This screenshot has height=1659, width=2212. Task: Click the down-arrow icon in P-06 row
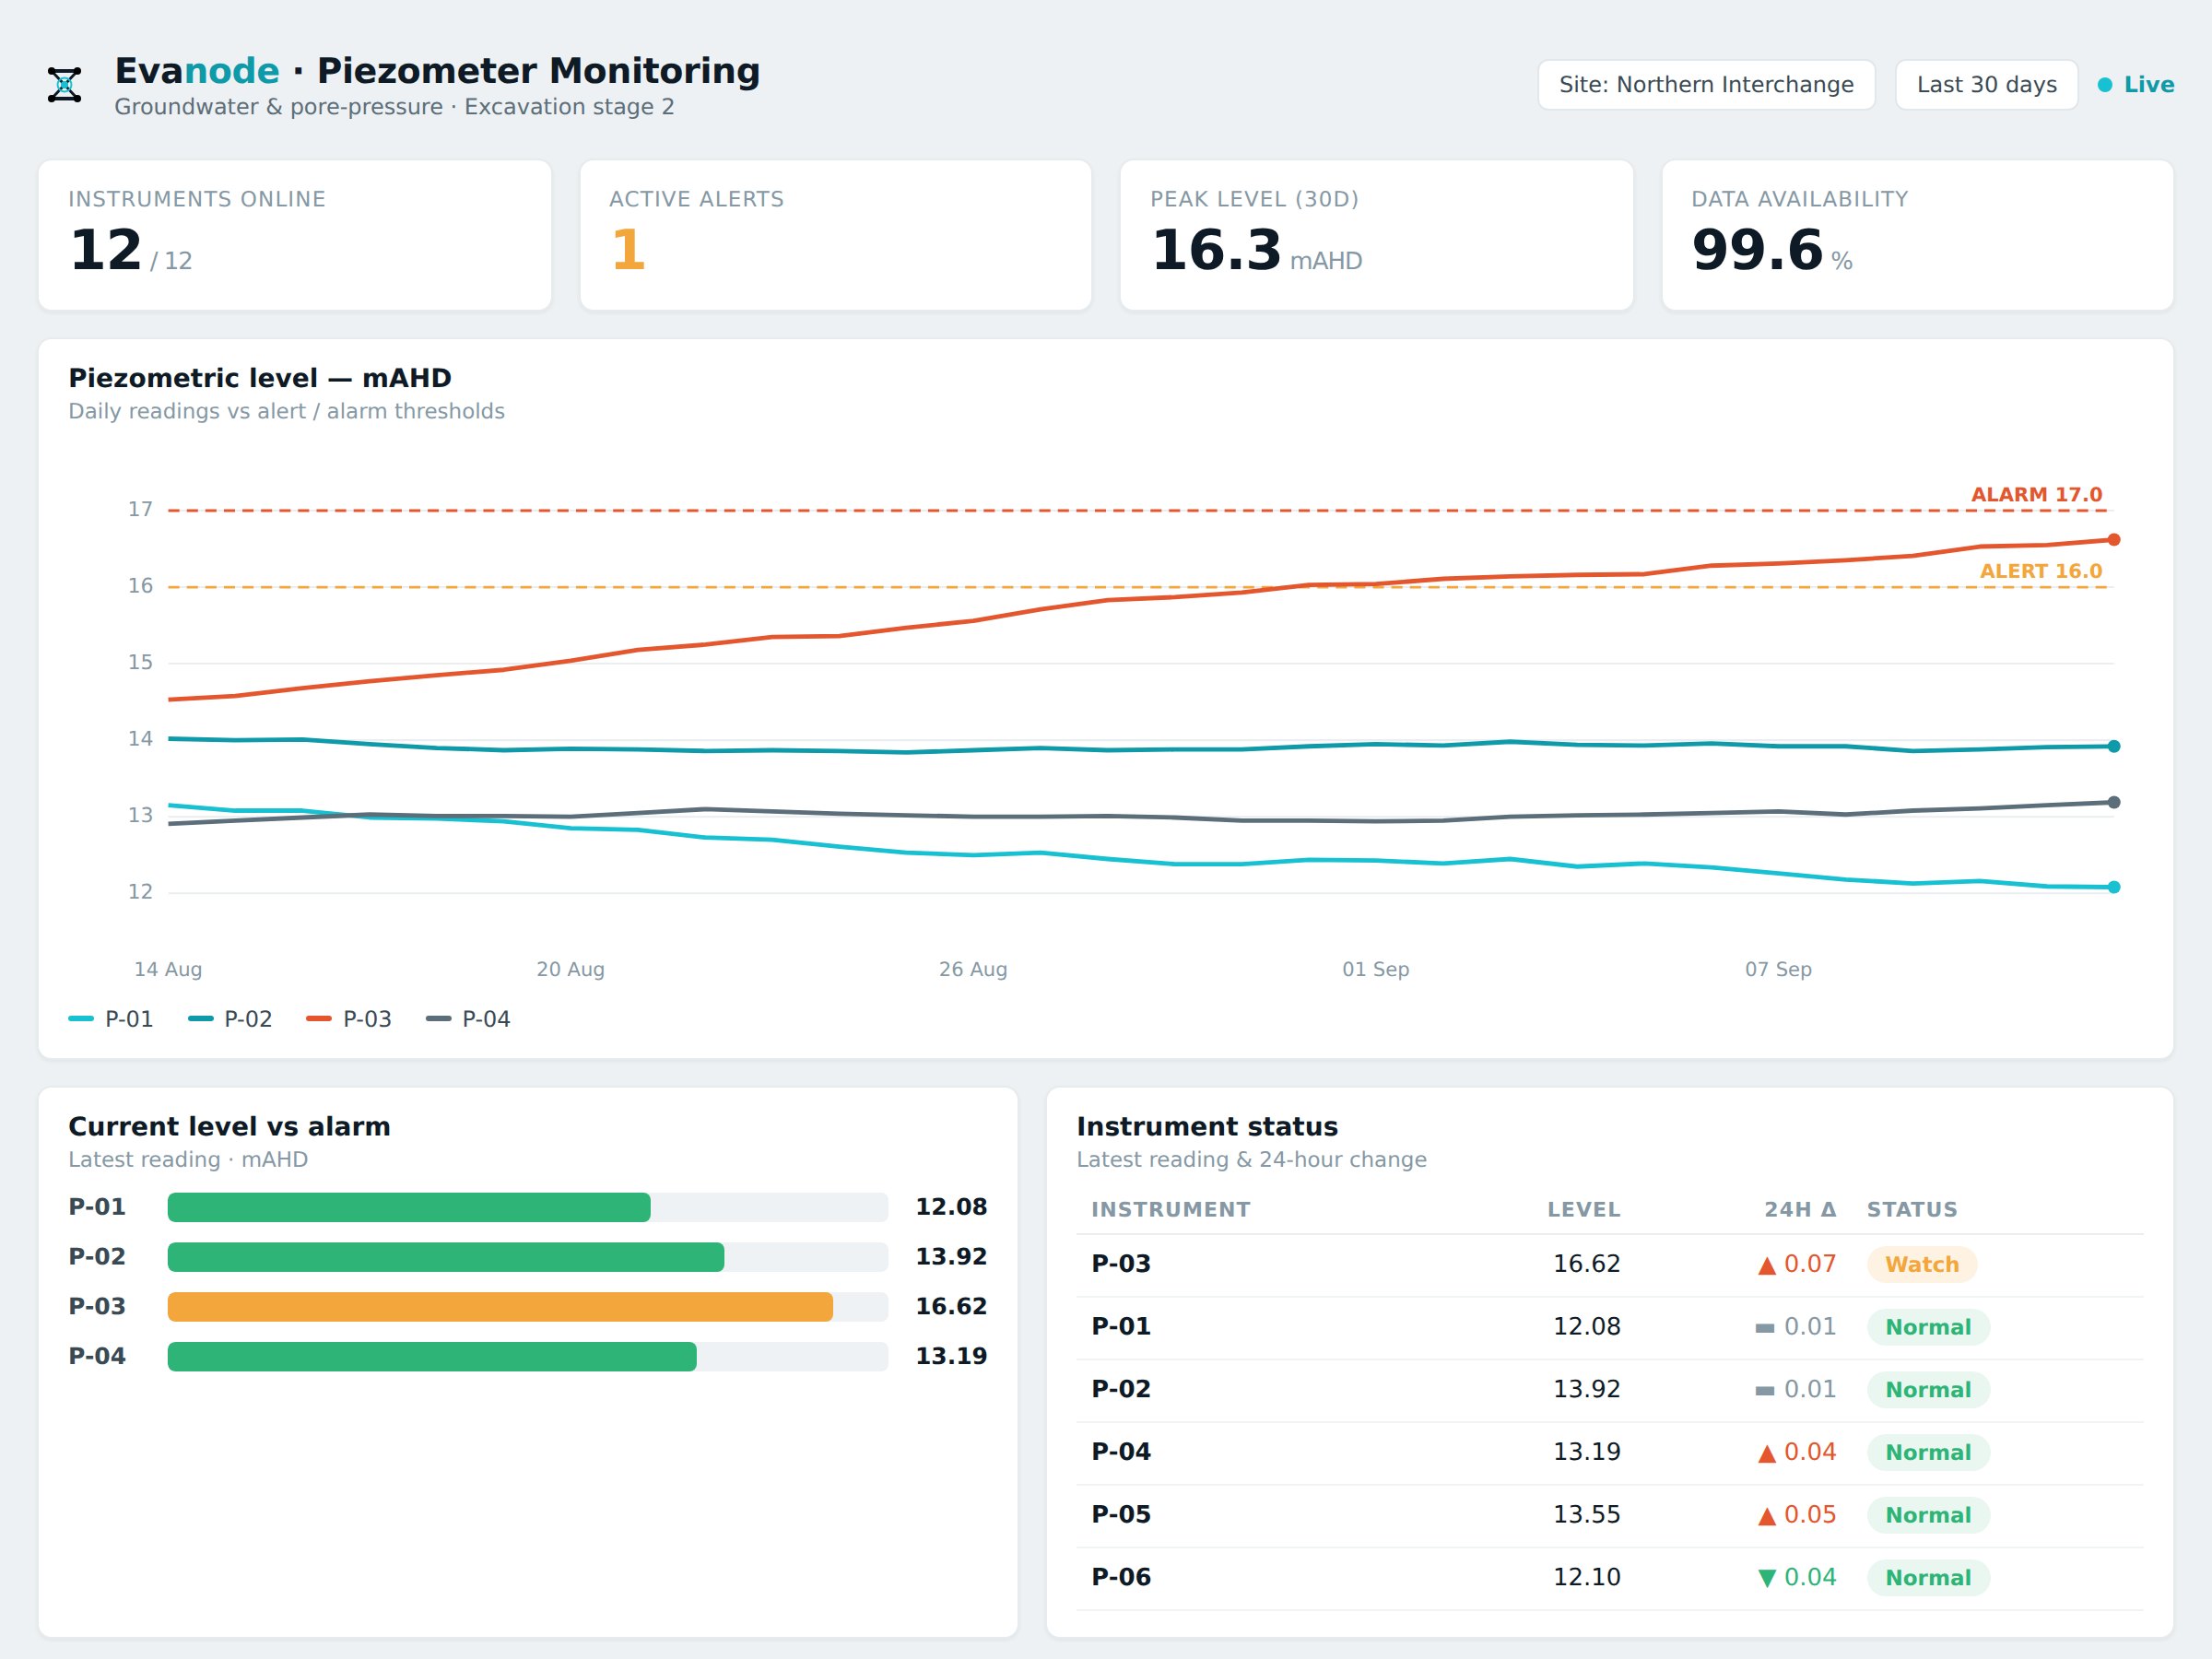coord(1767,1578)
